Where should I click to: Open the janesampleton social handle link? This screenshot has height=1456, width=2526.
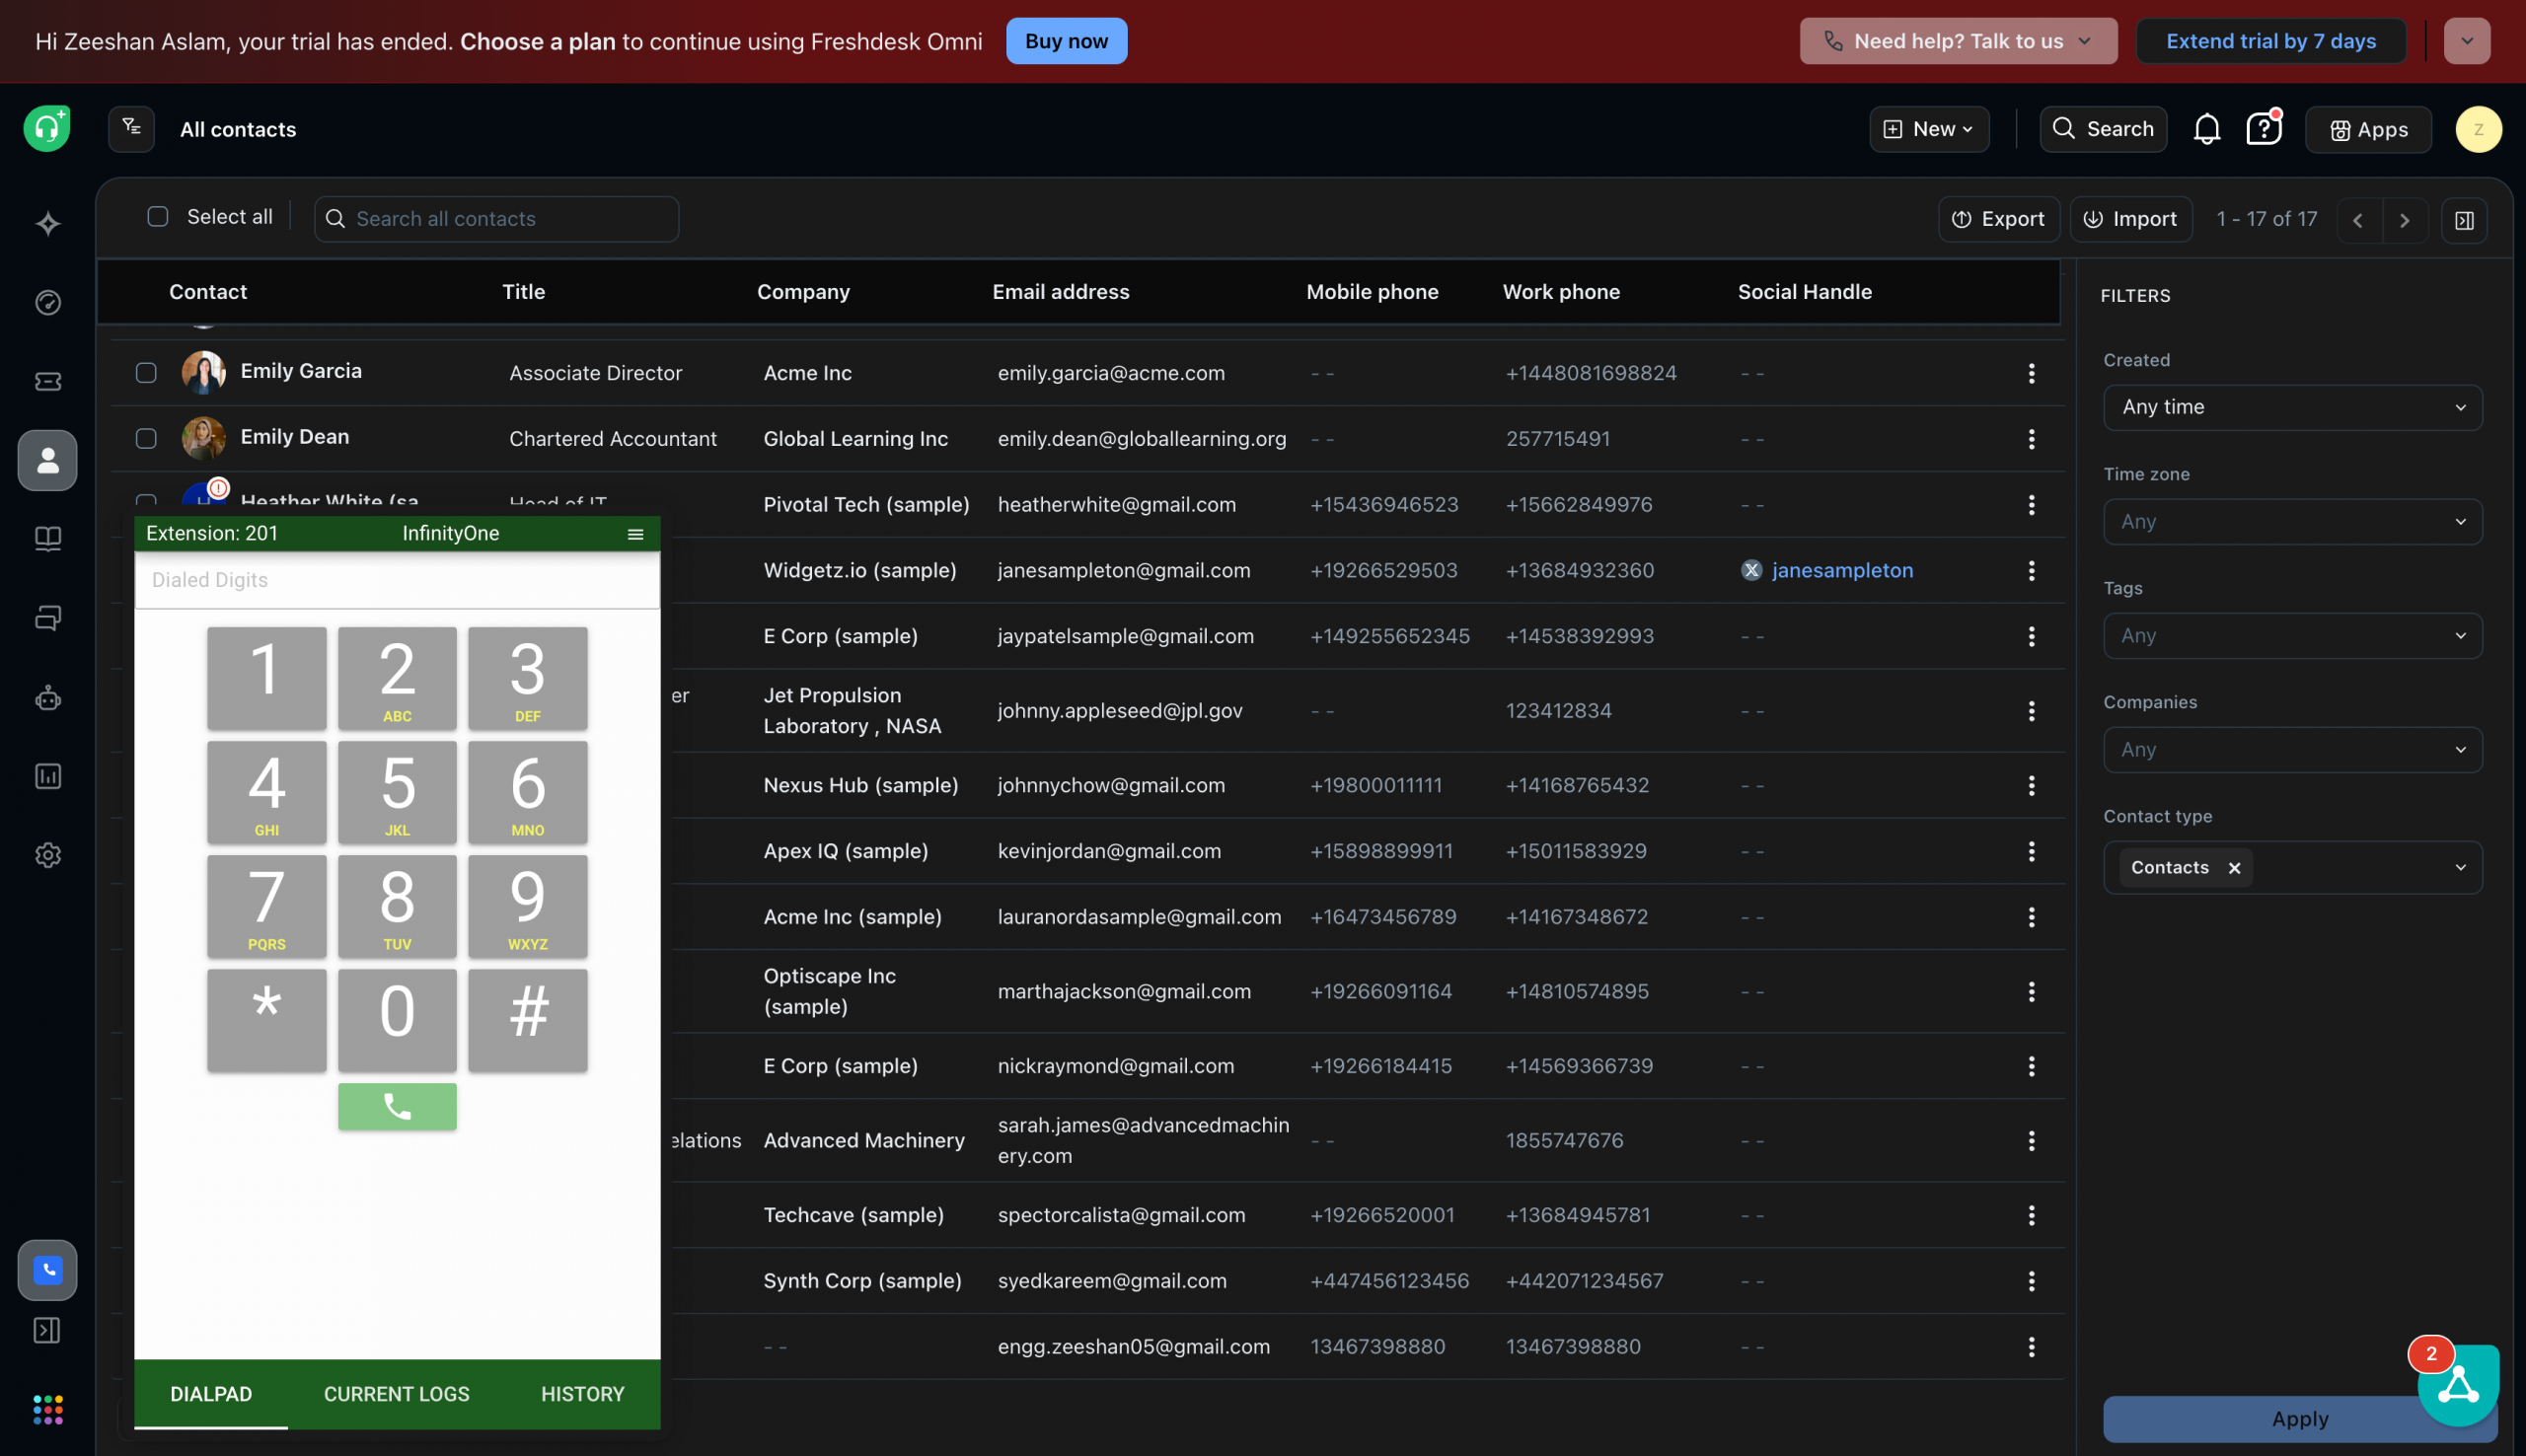point(1842,570)
